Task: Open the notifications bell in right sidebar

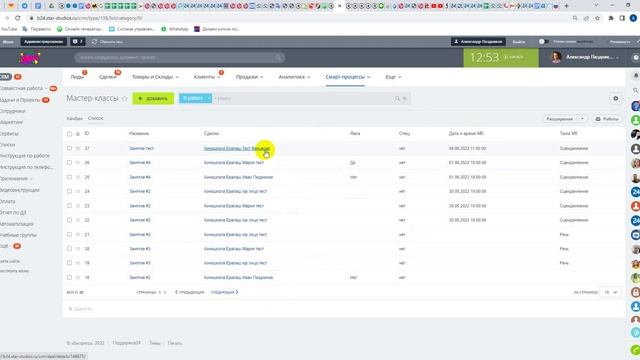Action: (636, 76)
